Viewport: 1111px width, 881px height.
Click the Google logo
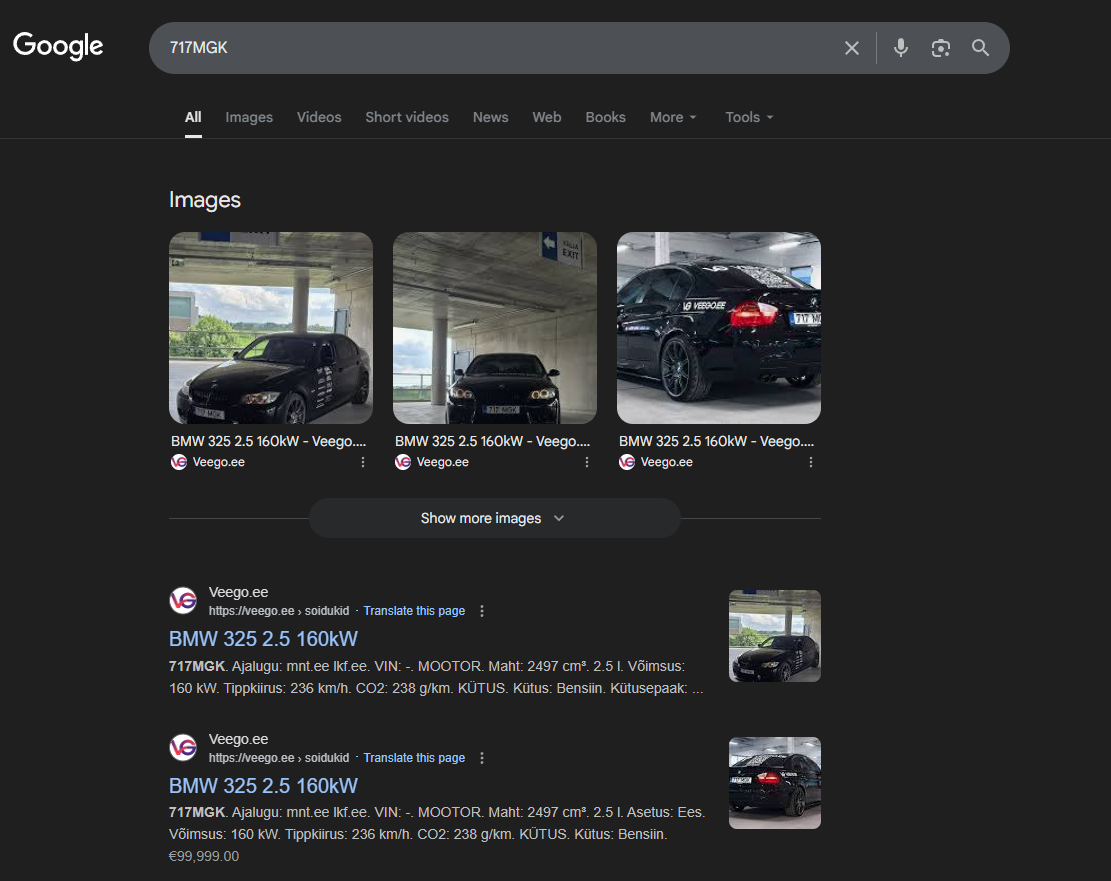(x=58, y=46)
